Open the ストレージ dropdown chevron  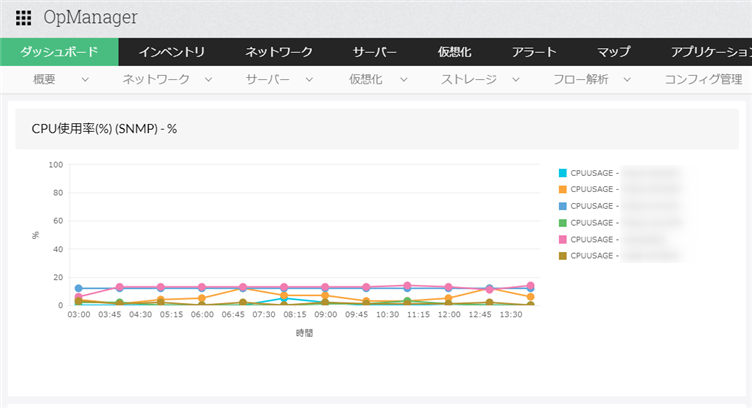pos(517,80)
